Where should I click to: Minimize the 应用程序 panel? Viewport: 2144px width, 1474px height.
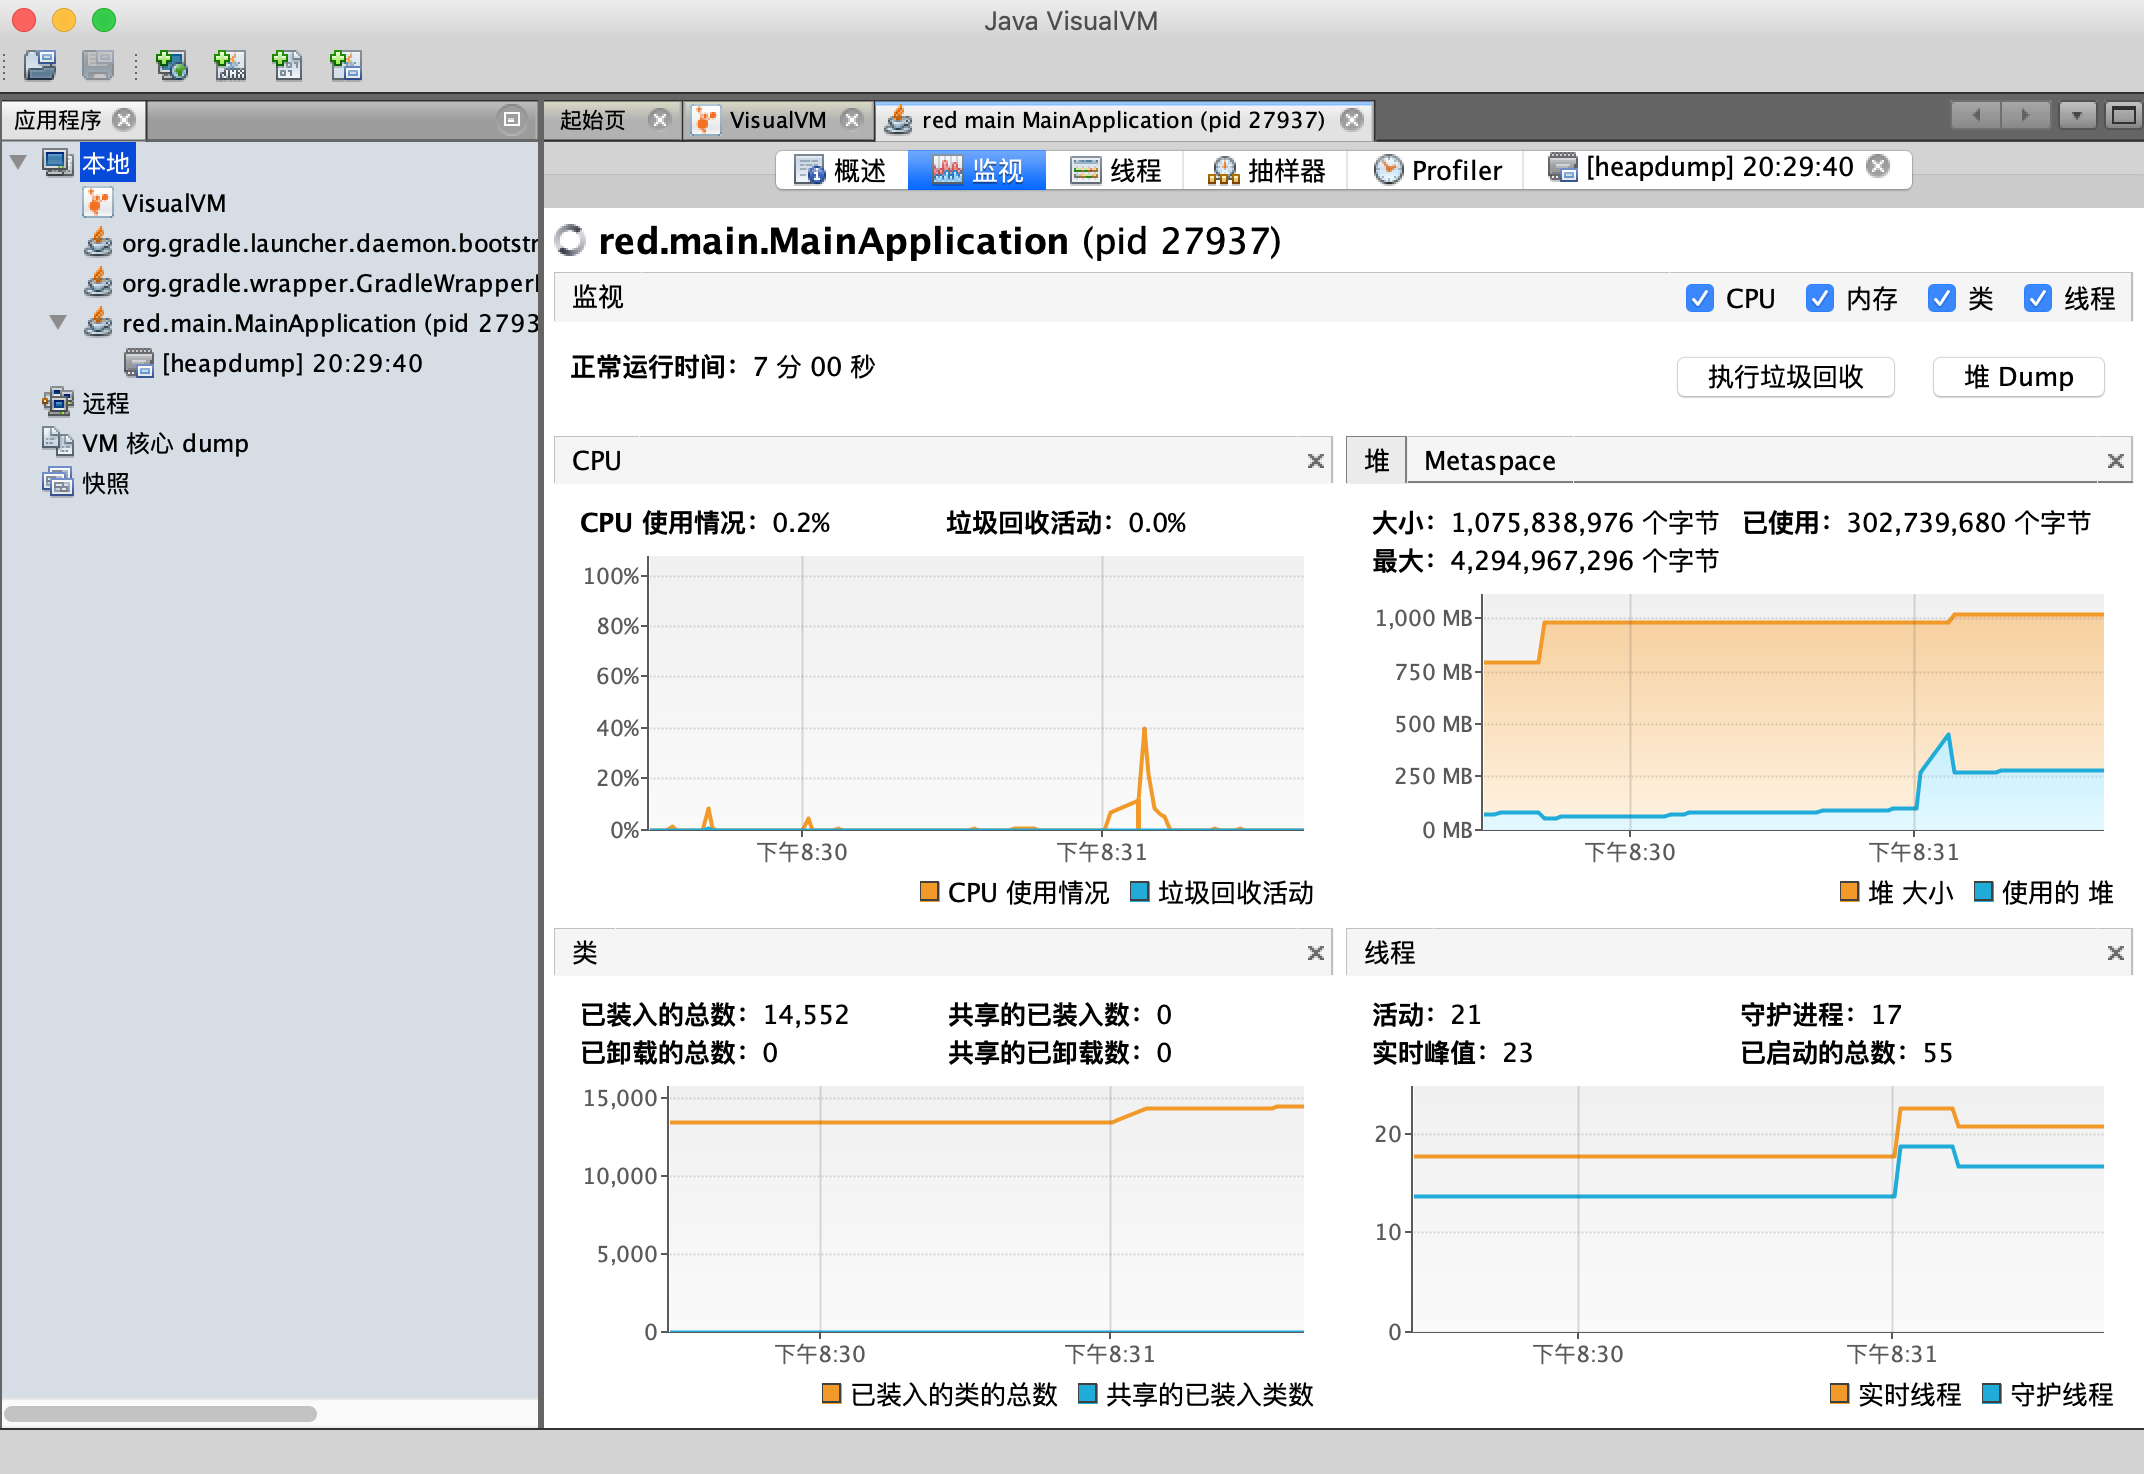tap(511, 120)
